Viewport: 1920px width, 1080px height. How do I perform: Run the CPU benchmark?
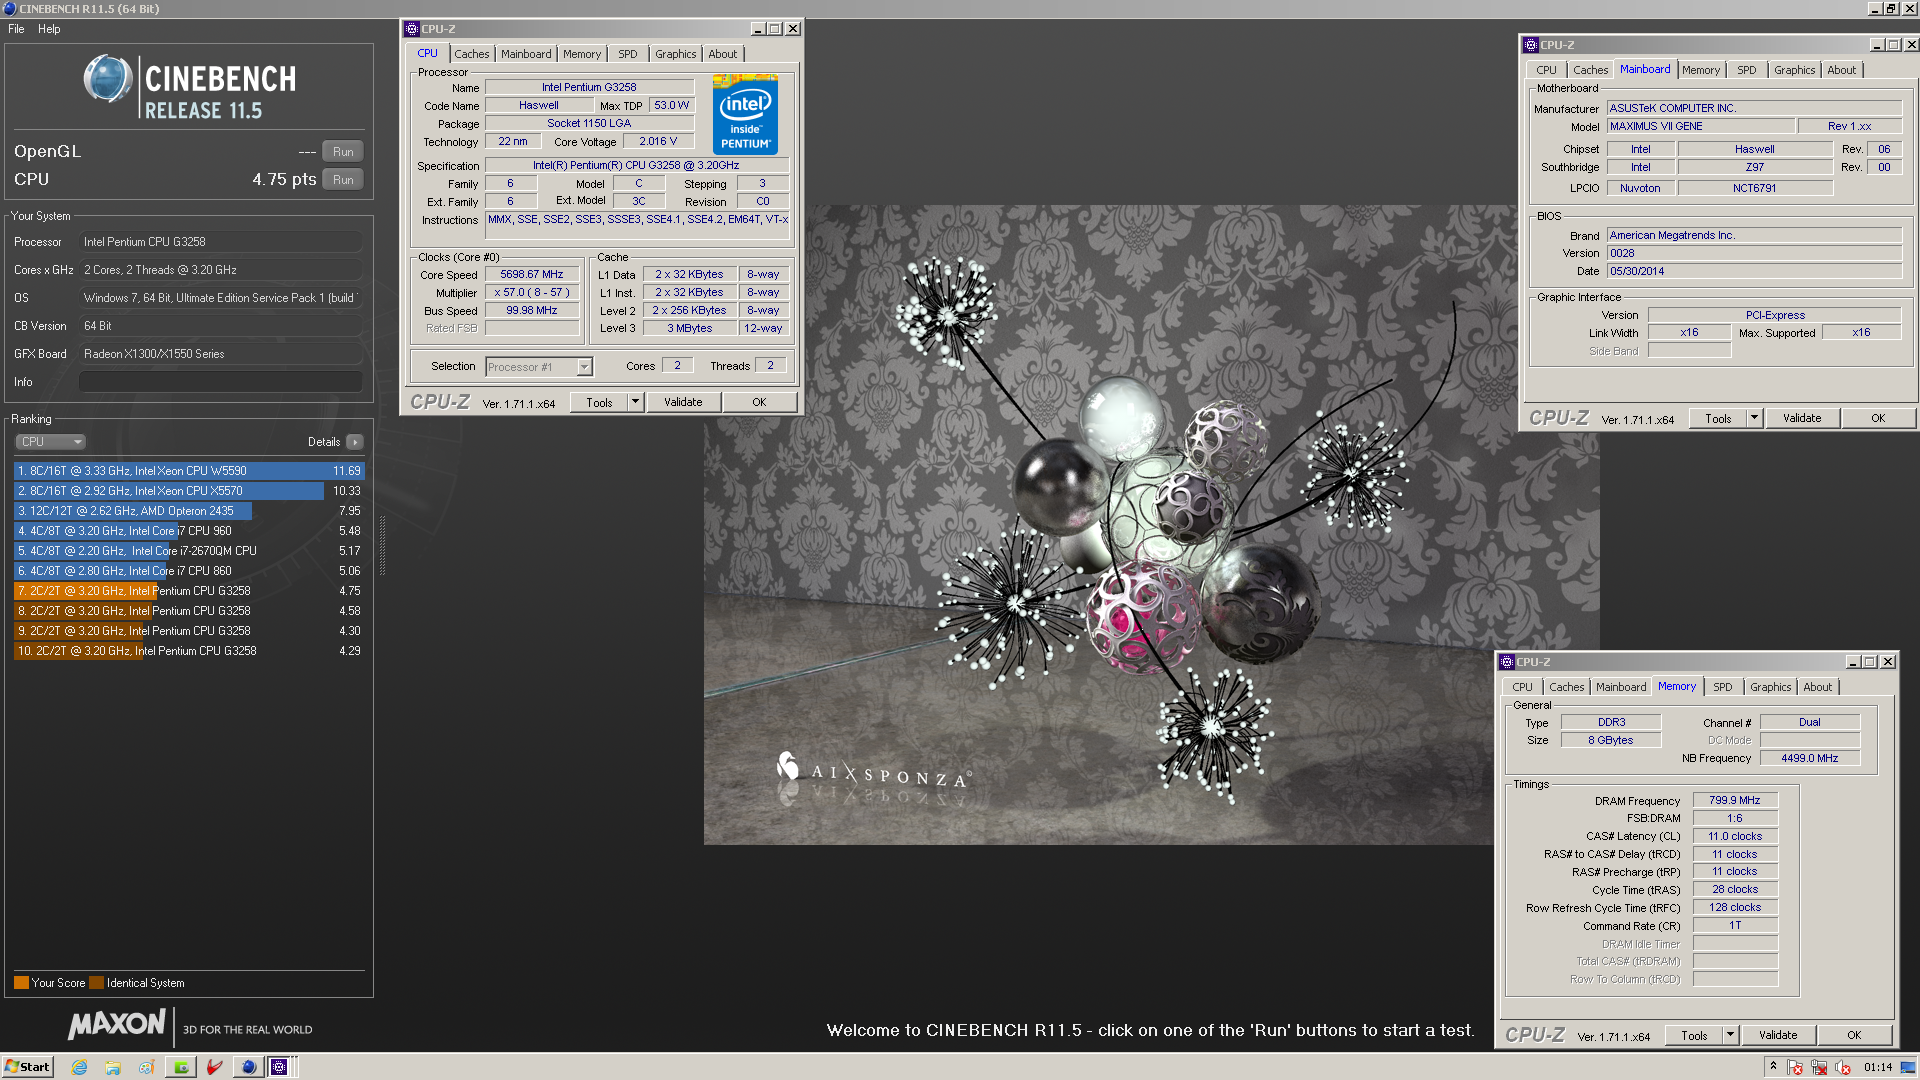(343, 180)
